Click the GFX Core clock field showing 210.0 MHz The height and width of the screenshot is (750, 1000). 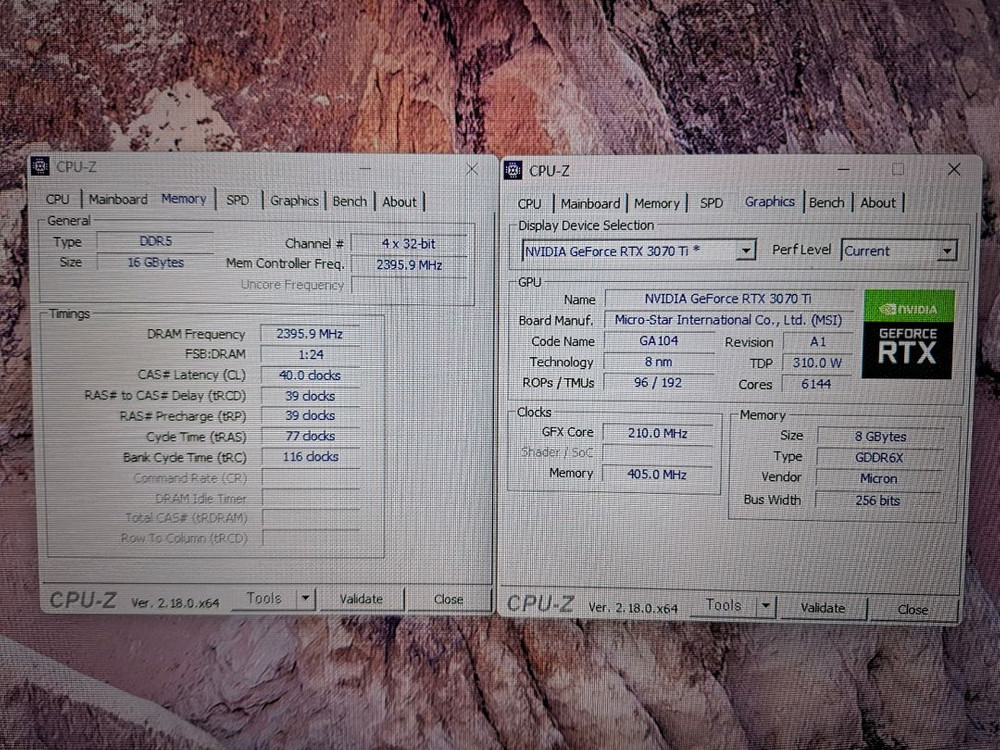(x=656, y=433)
